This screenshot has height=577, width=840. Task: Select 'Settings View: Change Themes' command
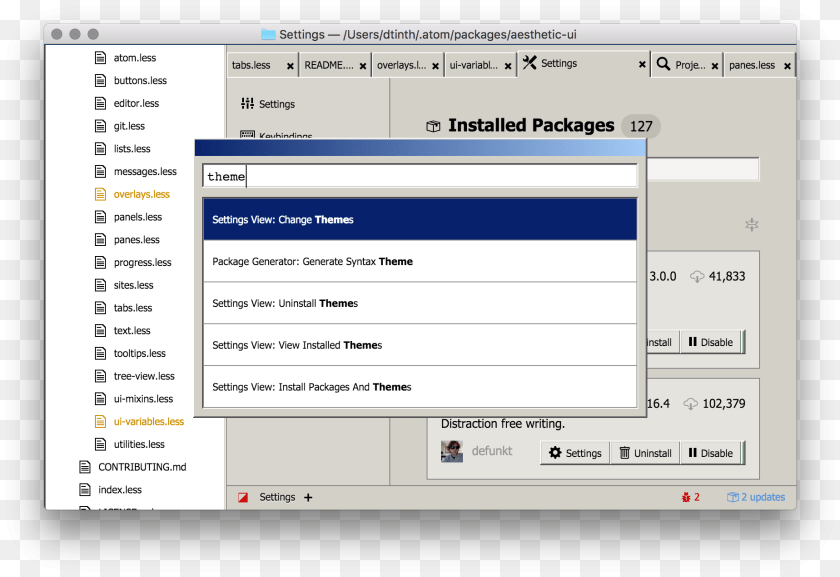pyautogui.click(x=420, y=219)
